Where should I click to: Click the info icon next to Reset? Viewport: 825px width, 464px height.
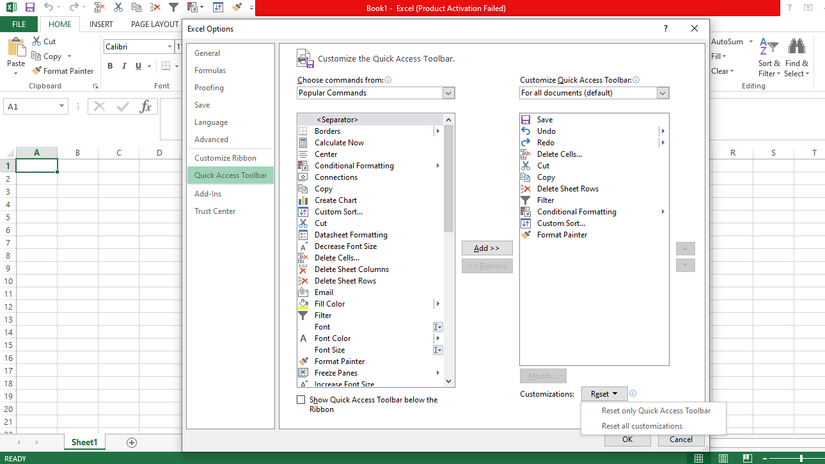(x=633, y=394)
